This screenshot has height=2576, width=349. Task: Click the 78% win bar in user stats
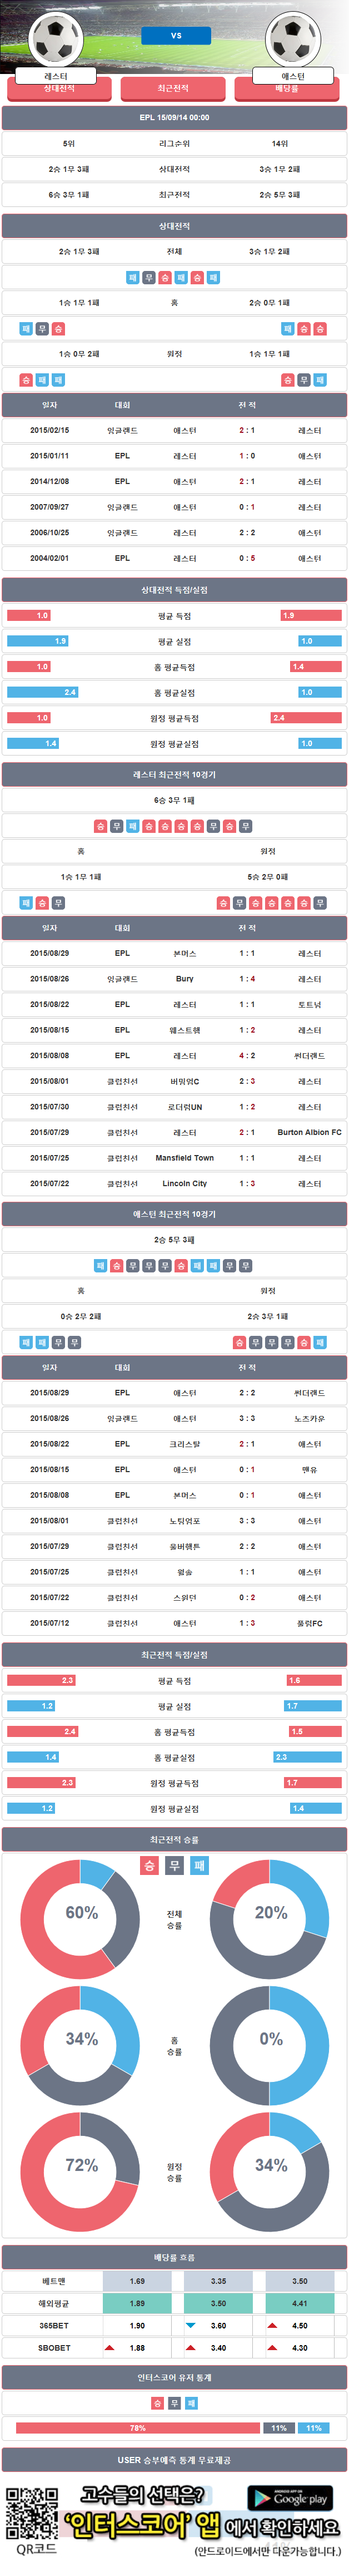pos(138,2427)
